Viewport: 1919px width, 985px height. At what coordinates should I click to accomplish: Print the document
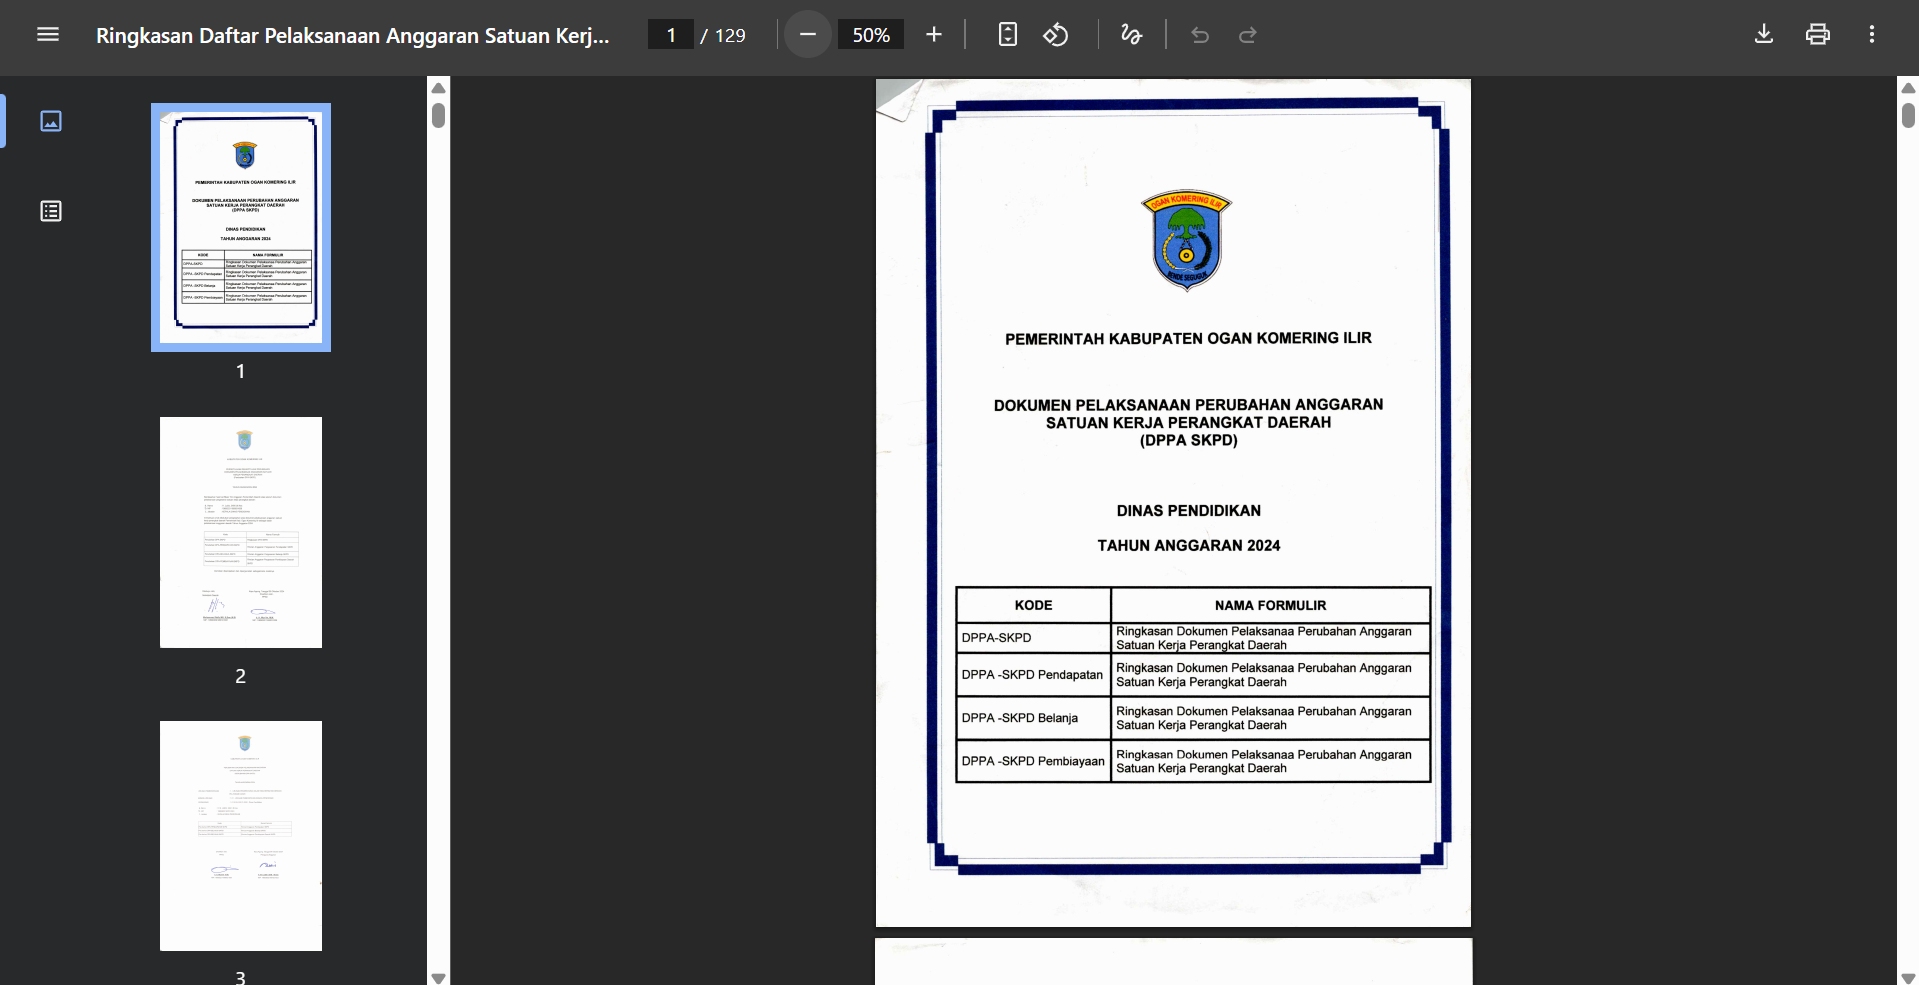pos(1818,35)
